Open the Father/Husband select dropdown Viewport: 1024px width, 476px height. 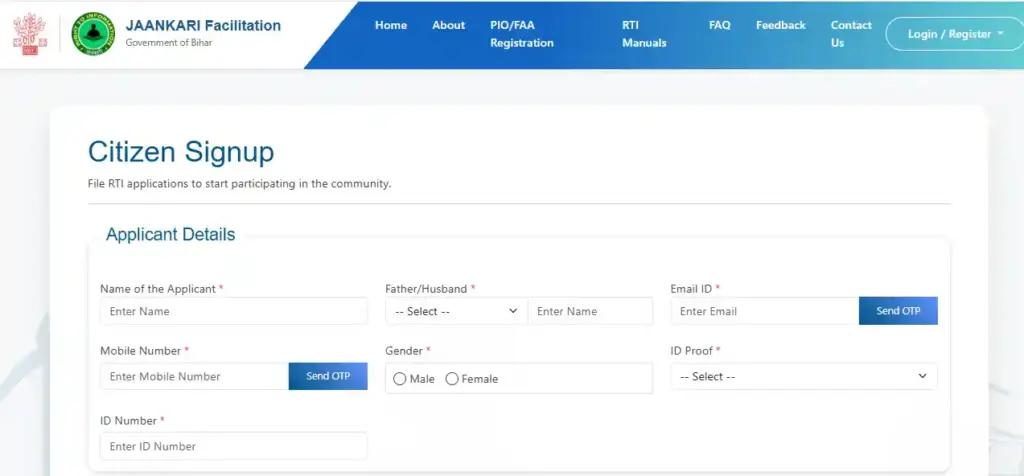click(456, 311)
